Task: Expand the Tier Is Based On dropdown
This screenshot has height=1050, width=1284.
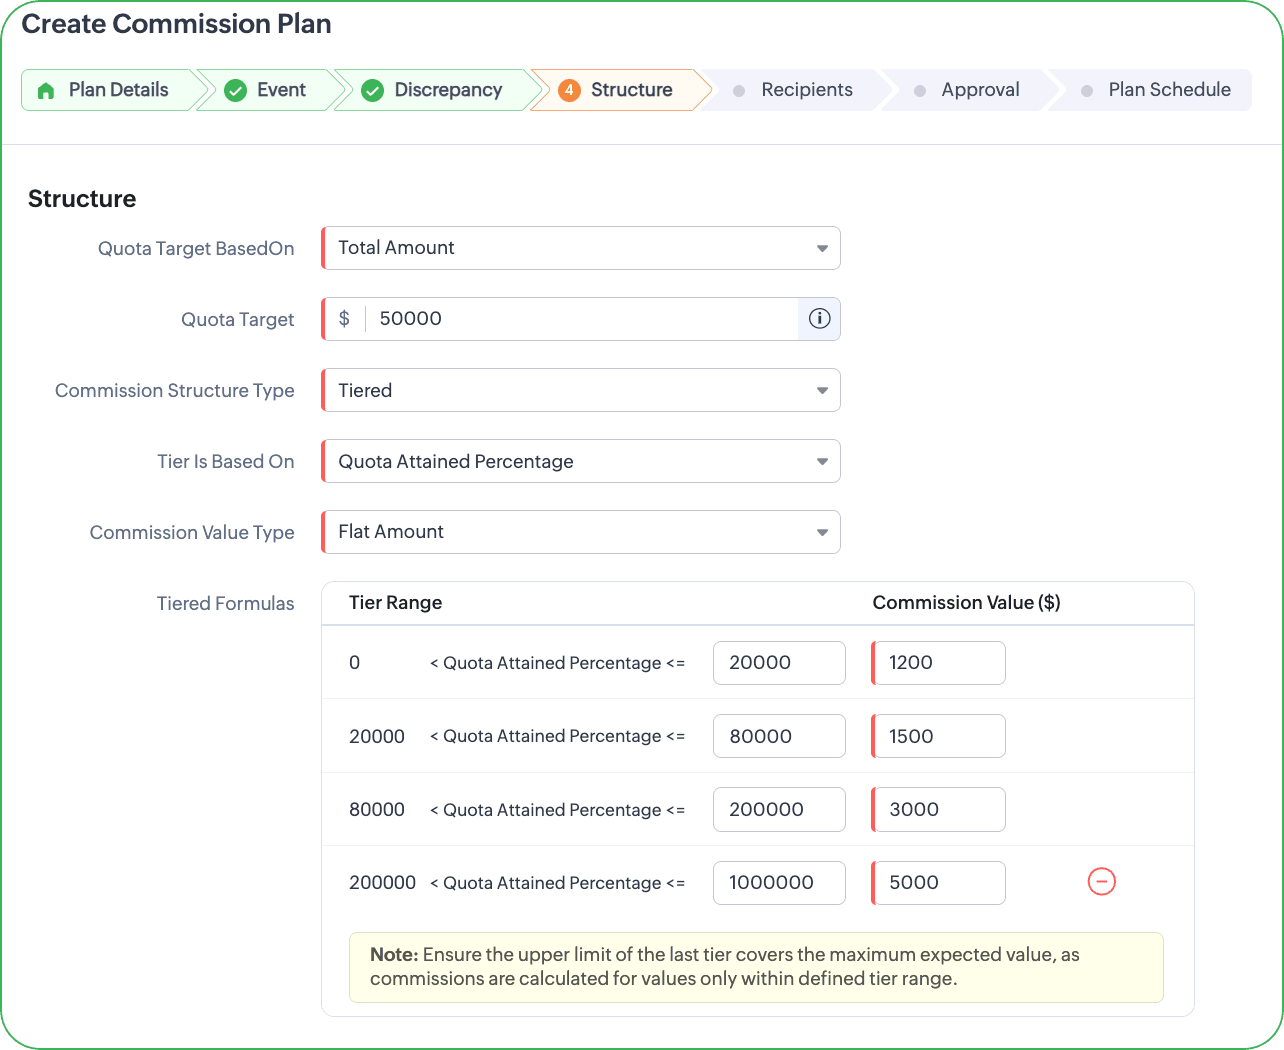Action: click(580, 461)
